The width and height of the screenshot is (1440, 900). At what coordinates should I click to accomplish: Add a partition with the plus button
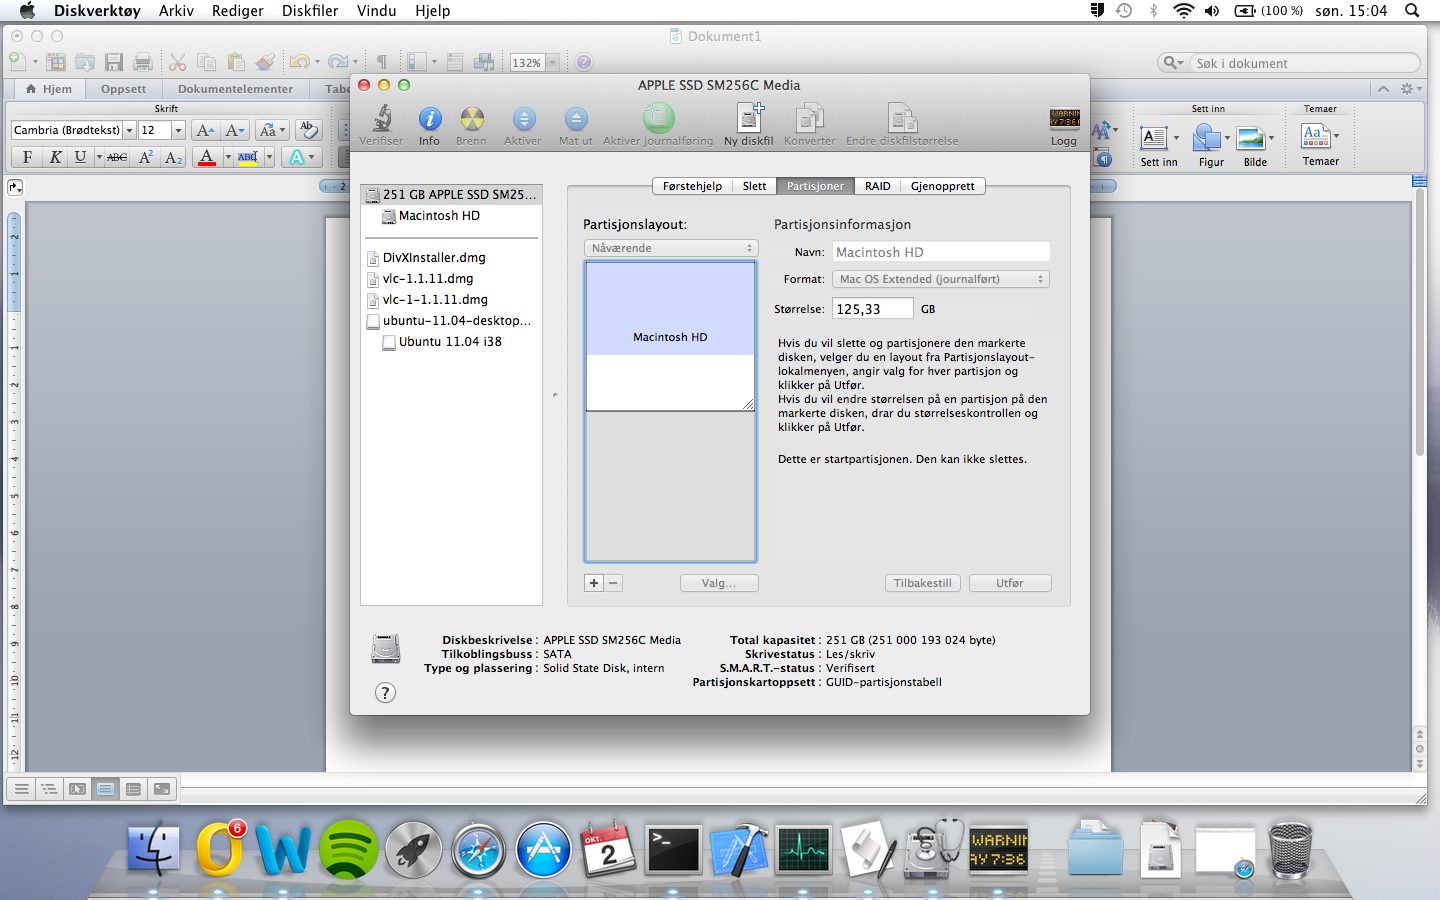pos(594,583)
